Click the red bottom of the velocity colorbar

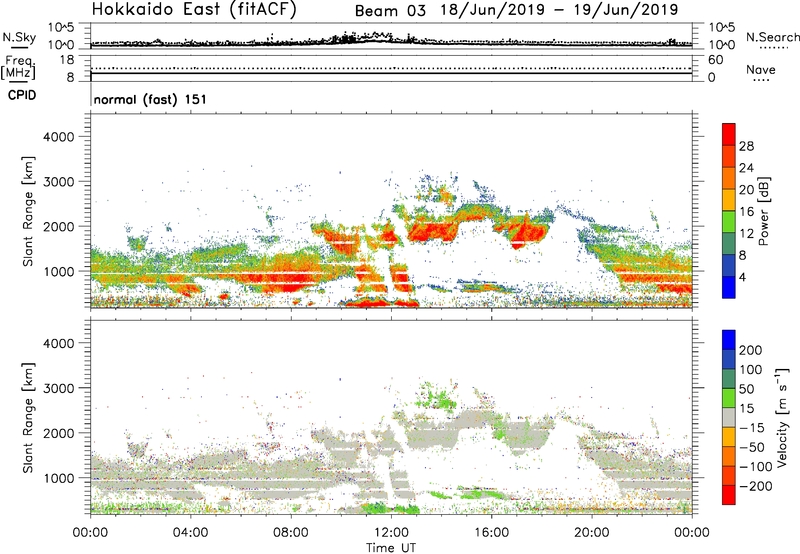(729, 495)
